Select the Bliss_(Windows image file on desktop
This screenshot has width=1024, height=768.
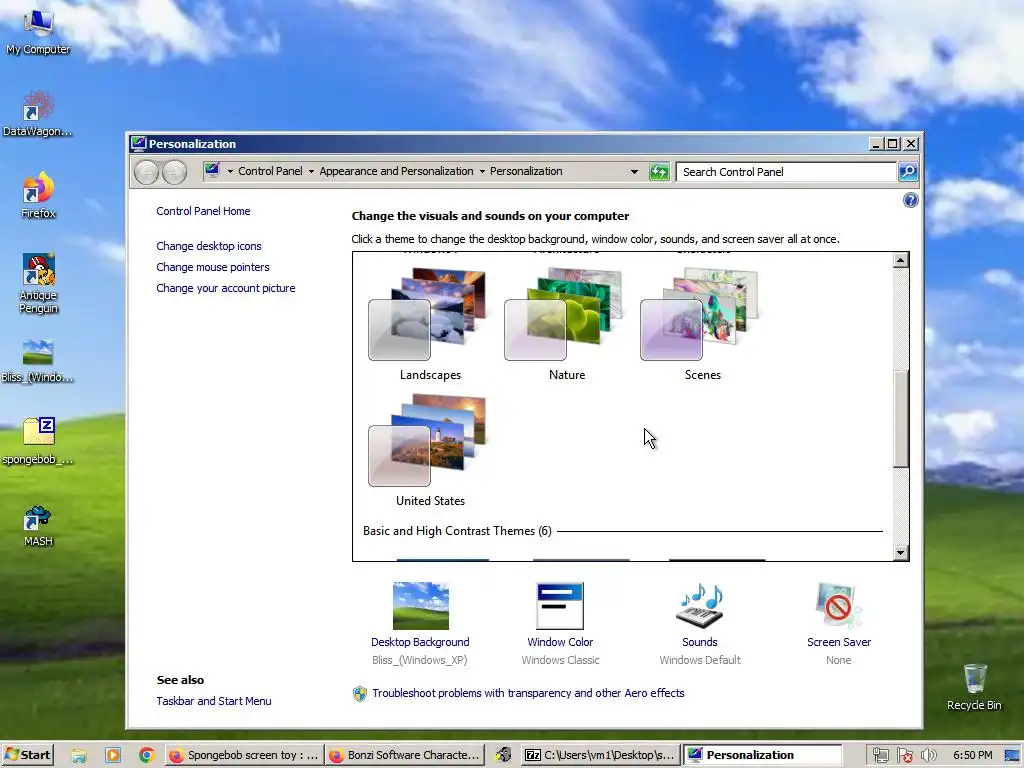38,360
